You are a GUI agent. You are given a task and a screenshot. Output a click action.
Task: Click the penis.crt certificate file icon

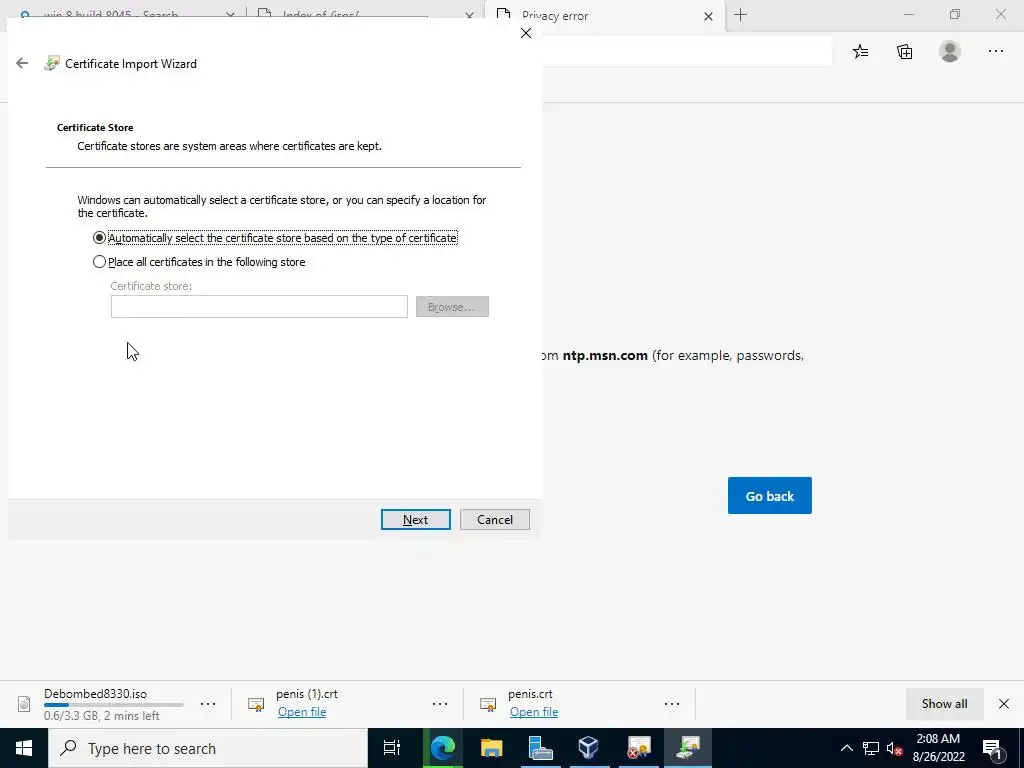pyautogui.click(x=488, y=704)
